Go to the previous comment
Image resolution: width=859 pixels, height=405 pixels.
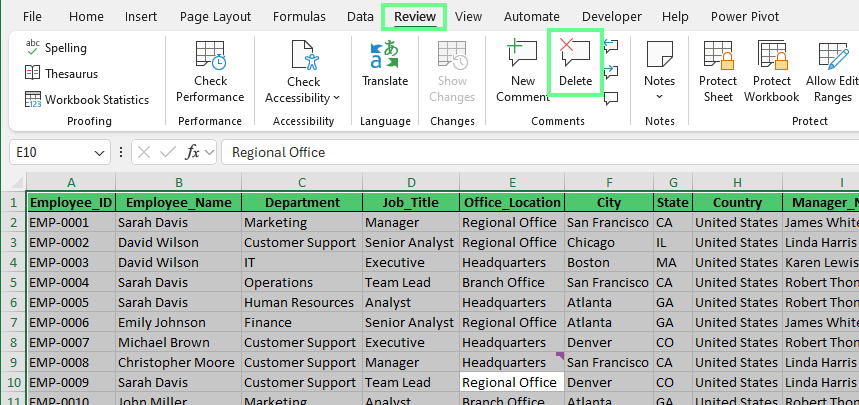click(x=611, y=45)
